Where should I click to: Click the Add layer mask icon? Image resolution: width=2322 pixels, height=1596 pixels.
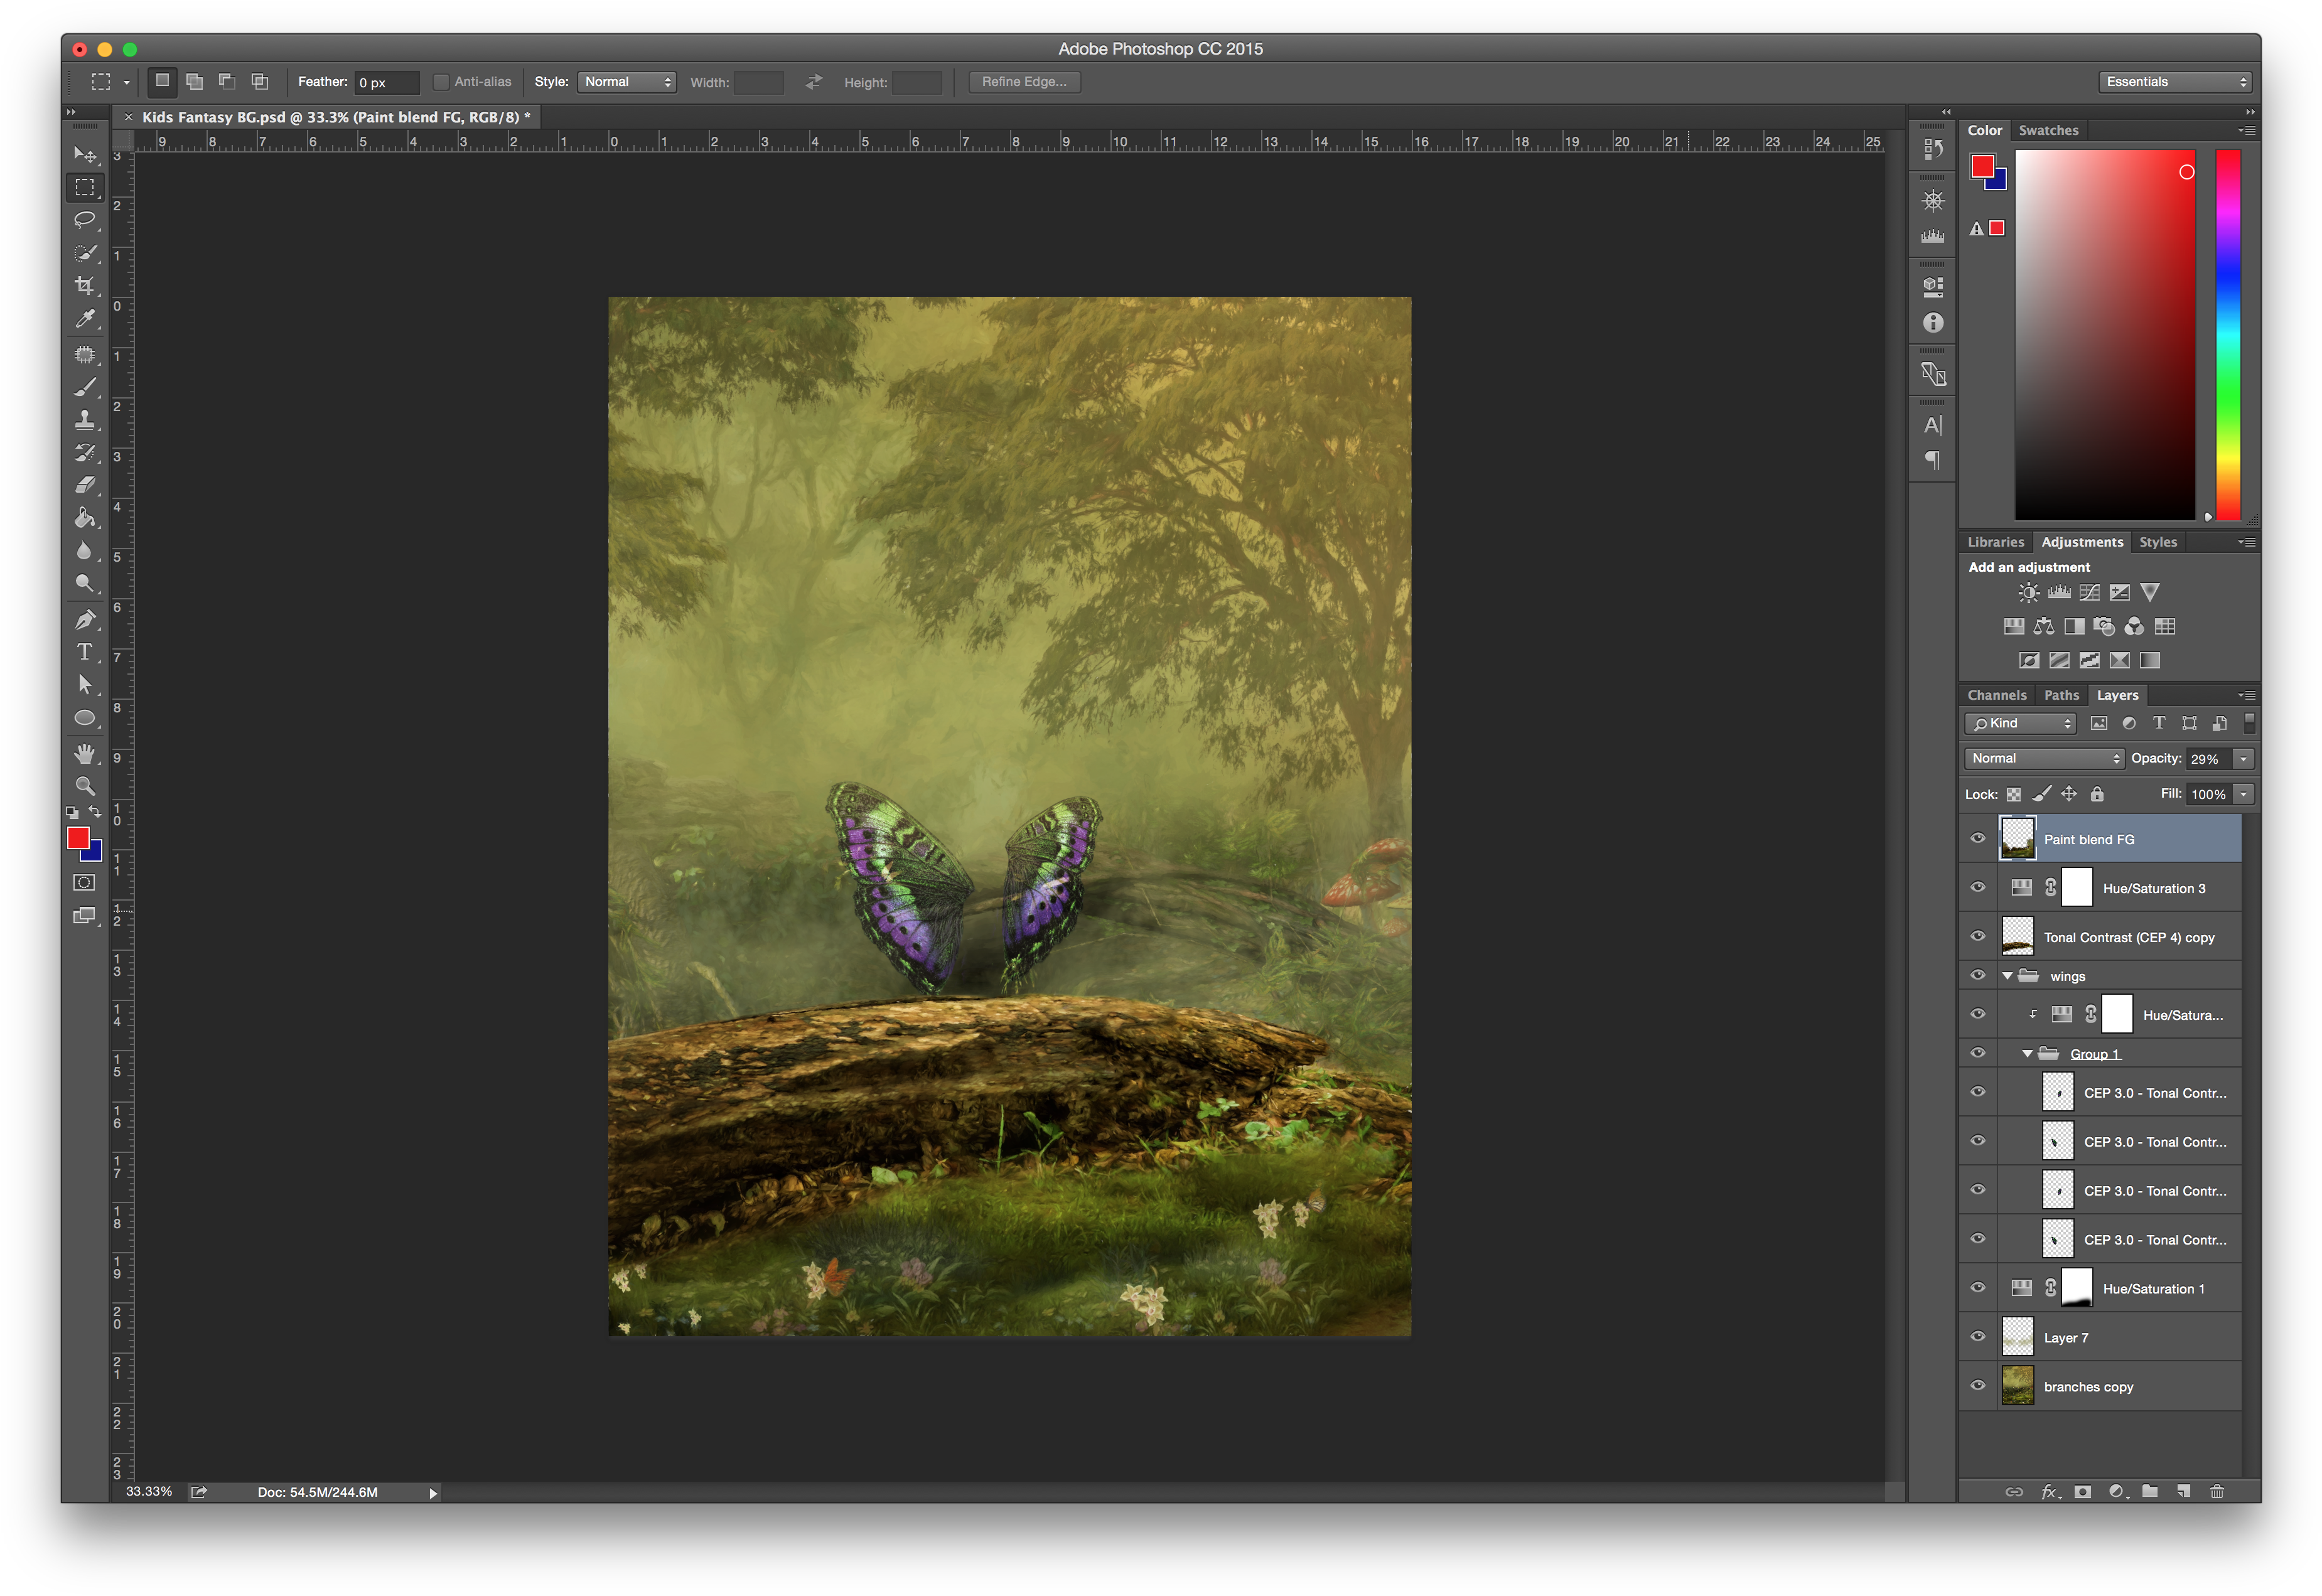point(2082,1491)
